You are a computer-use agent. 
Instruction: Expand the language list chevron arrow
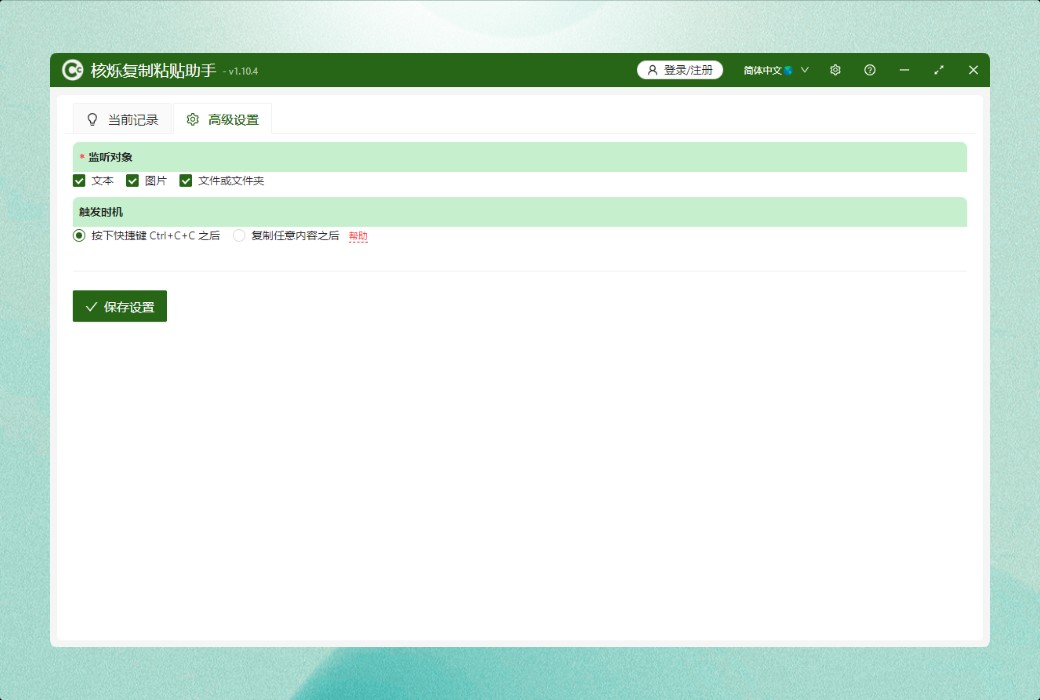pyautogui.click(x=805, y=70)
